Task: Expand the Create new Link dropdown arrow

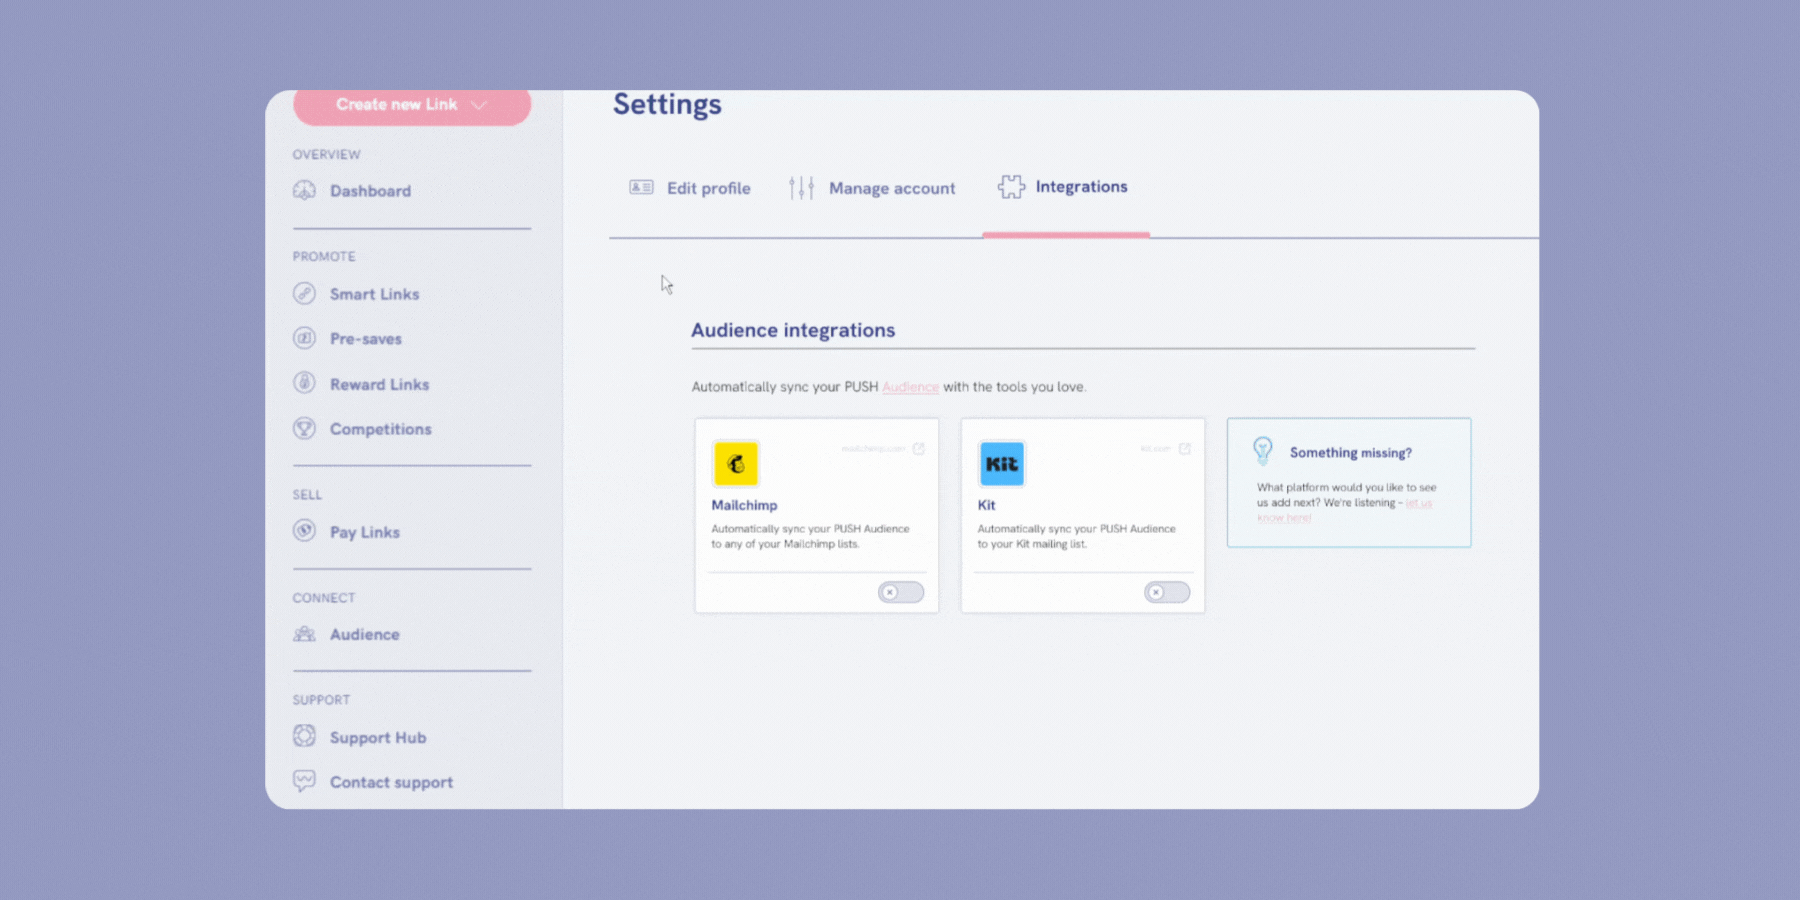Action: [x=479, y=105]
